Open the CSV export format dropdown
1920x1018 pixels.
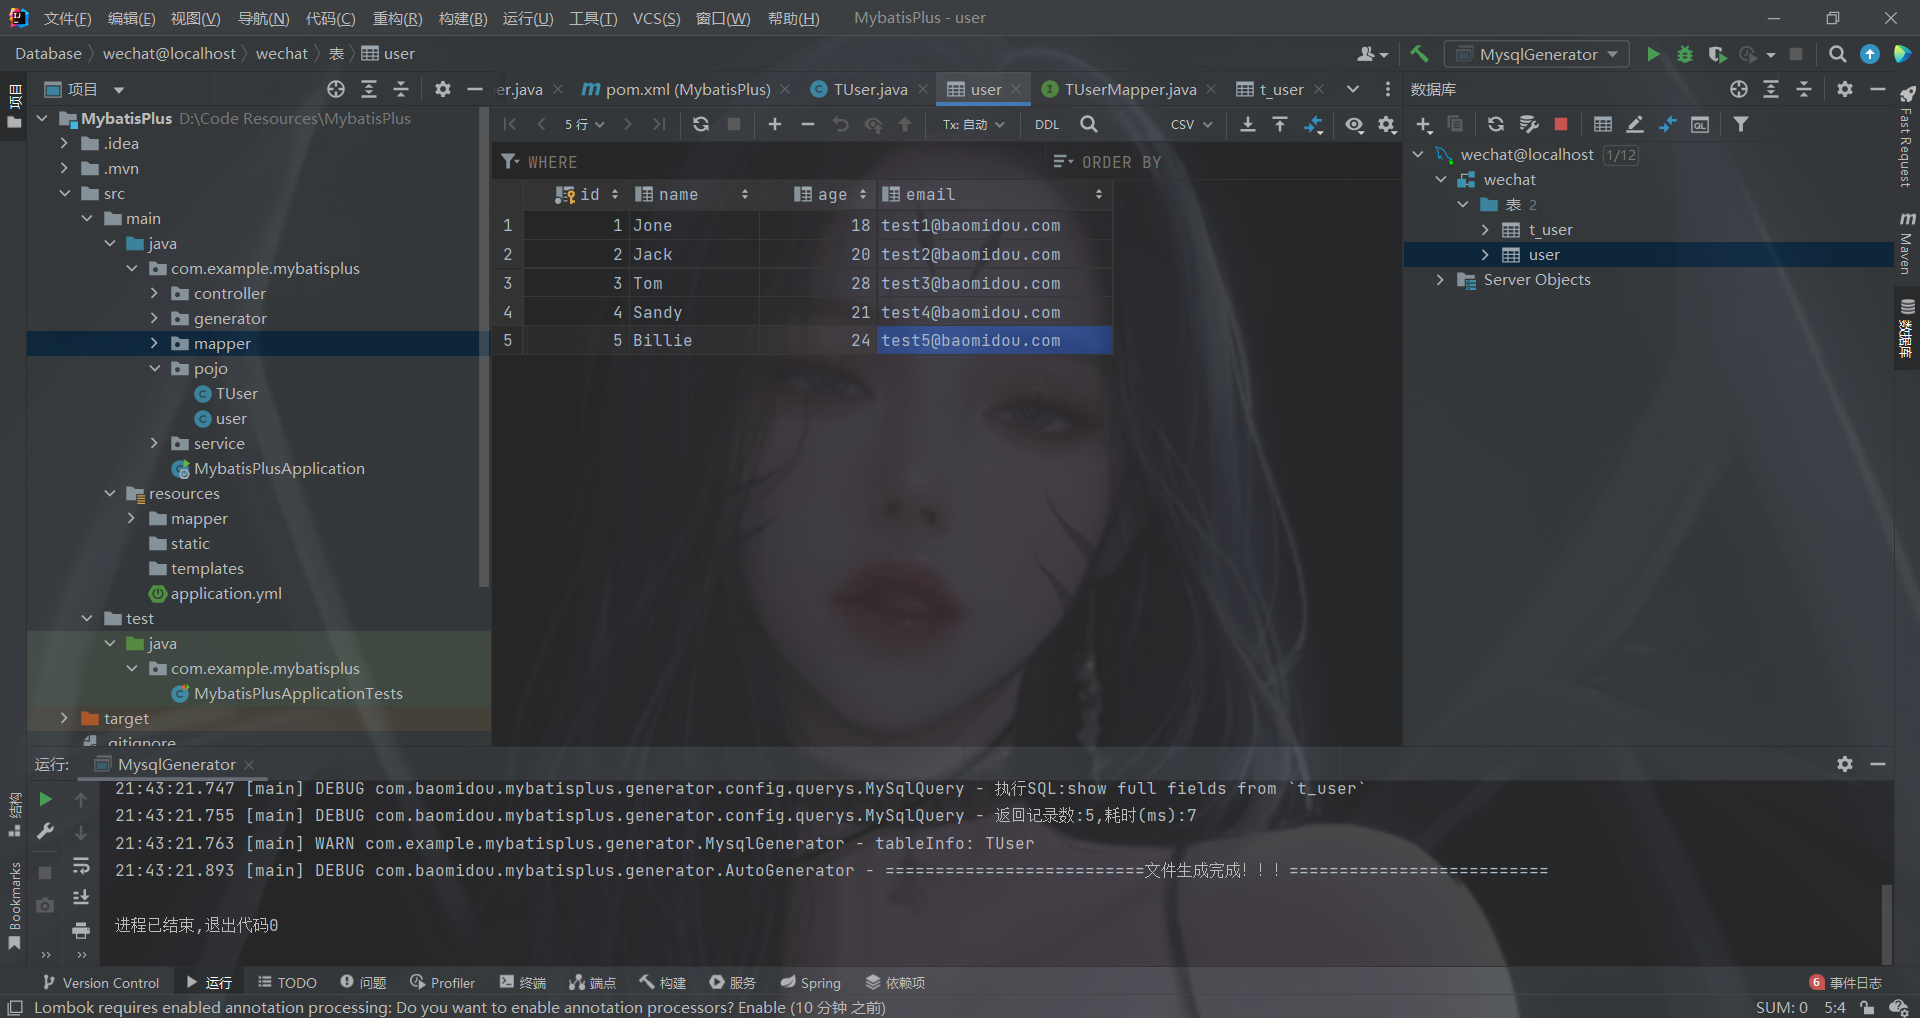coord(1190,124)
